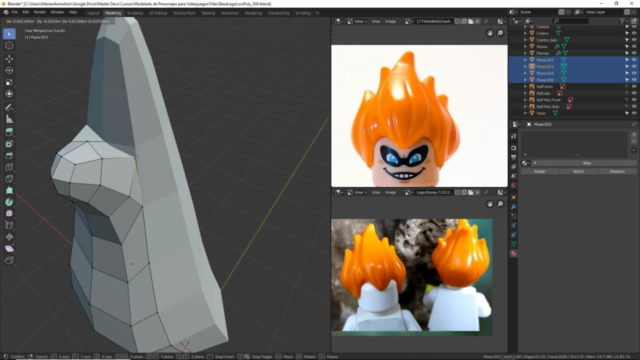The width and height of the screenshot is (640, 360).
Task: Select the Annotate pencil tool
Action: (x=9, y=108)
